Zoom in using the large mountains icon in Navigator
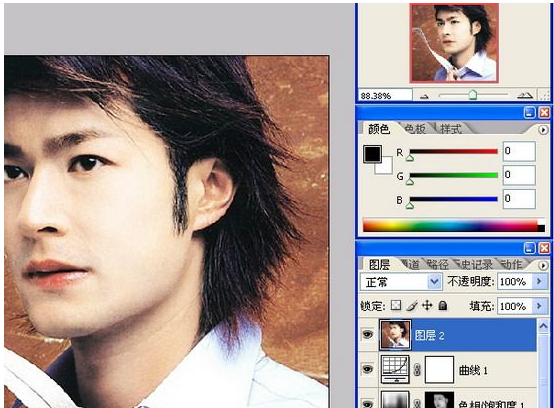 tap(524, 95)
